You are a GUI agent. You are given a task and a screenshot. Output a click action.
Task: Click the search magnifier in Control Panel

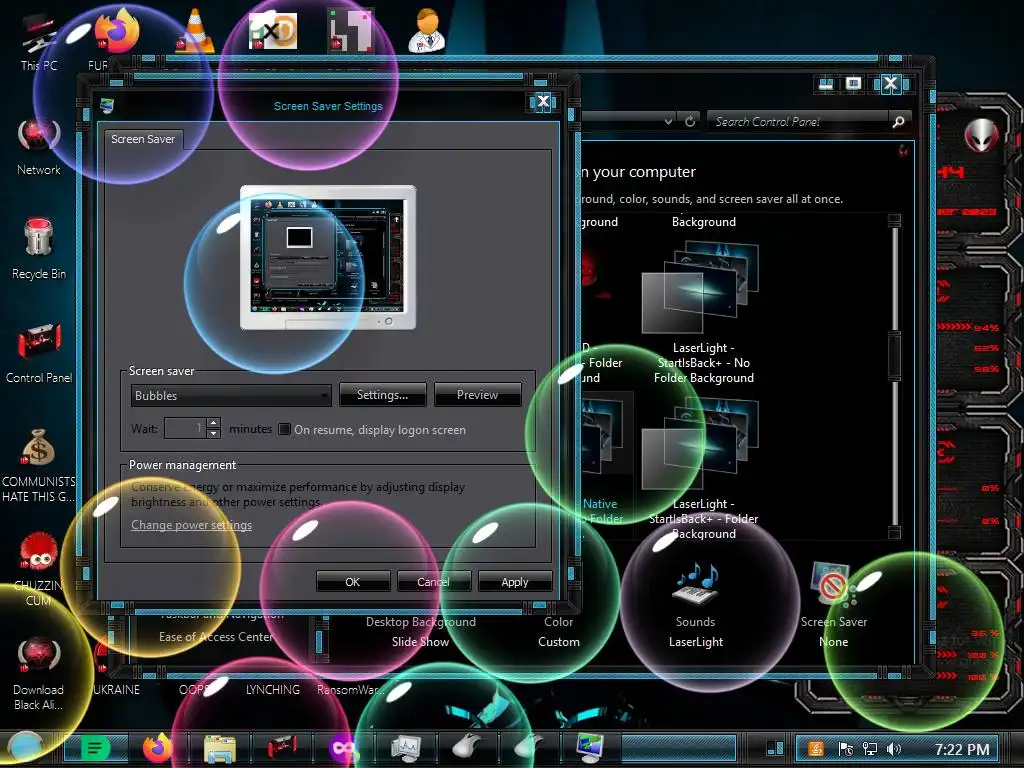click(x=899, y=121)
